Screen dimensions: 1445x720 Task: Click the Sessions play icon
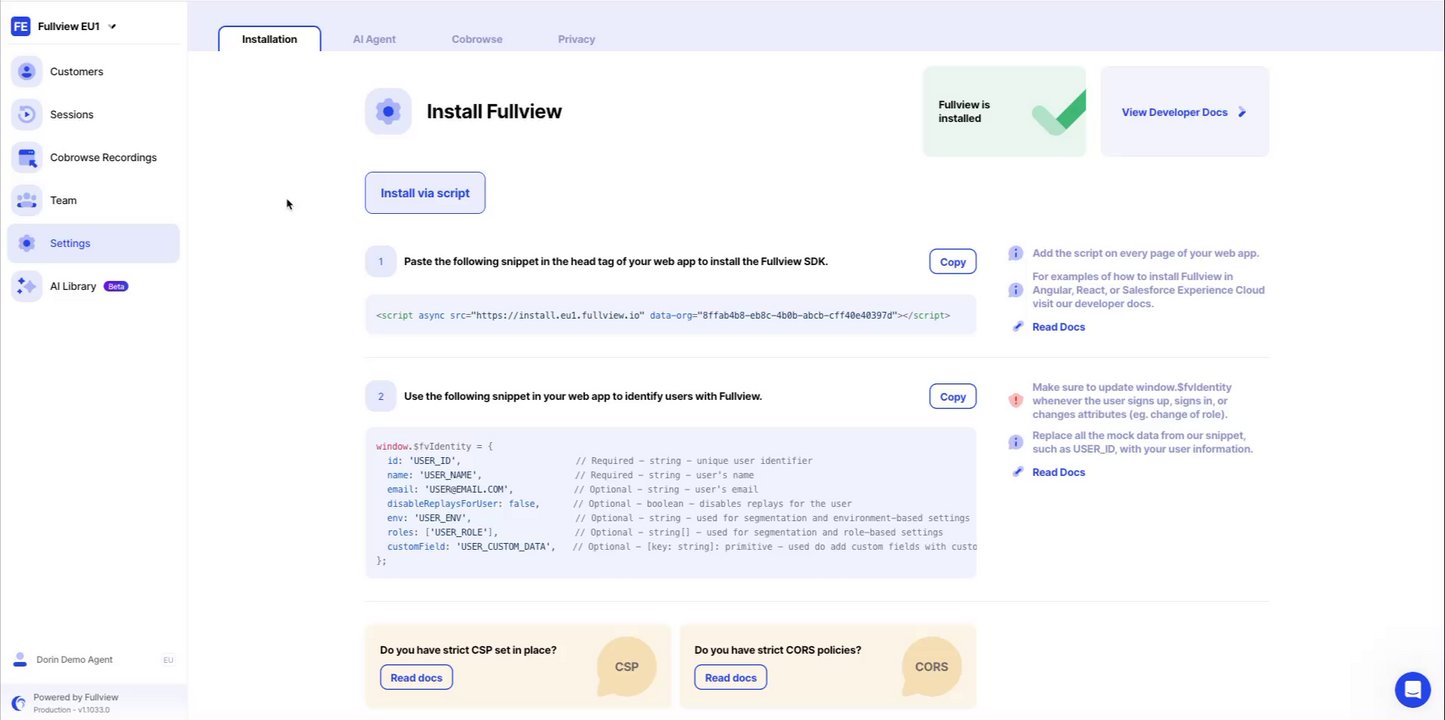[x=26, y=114]
